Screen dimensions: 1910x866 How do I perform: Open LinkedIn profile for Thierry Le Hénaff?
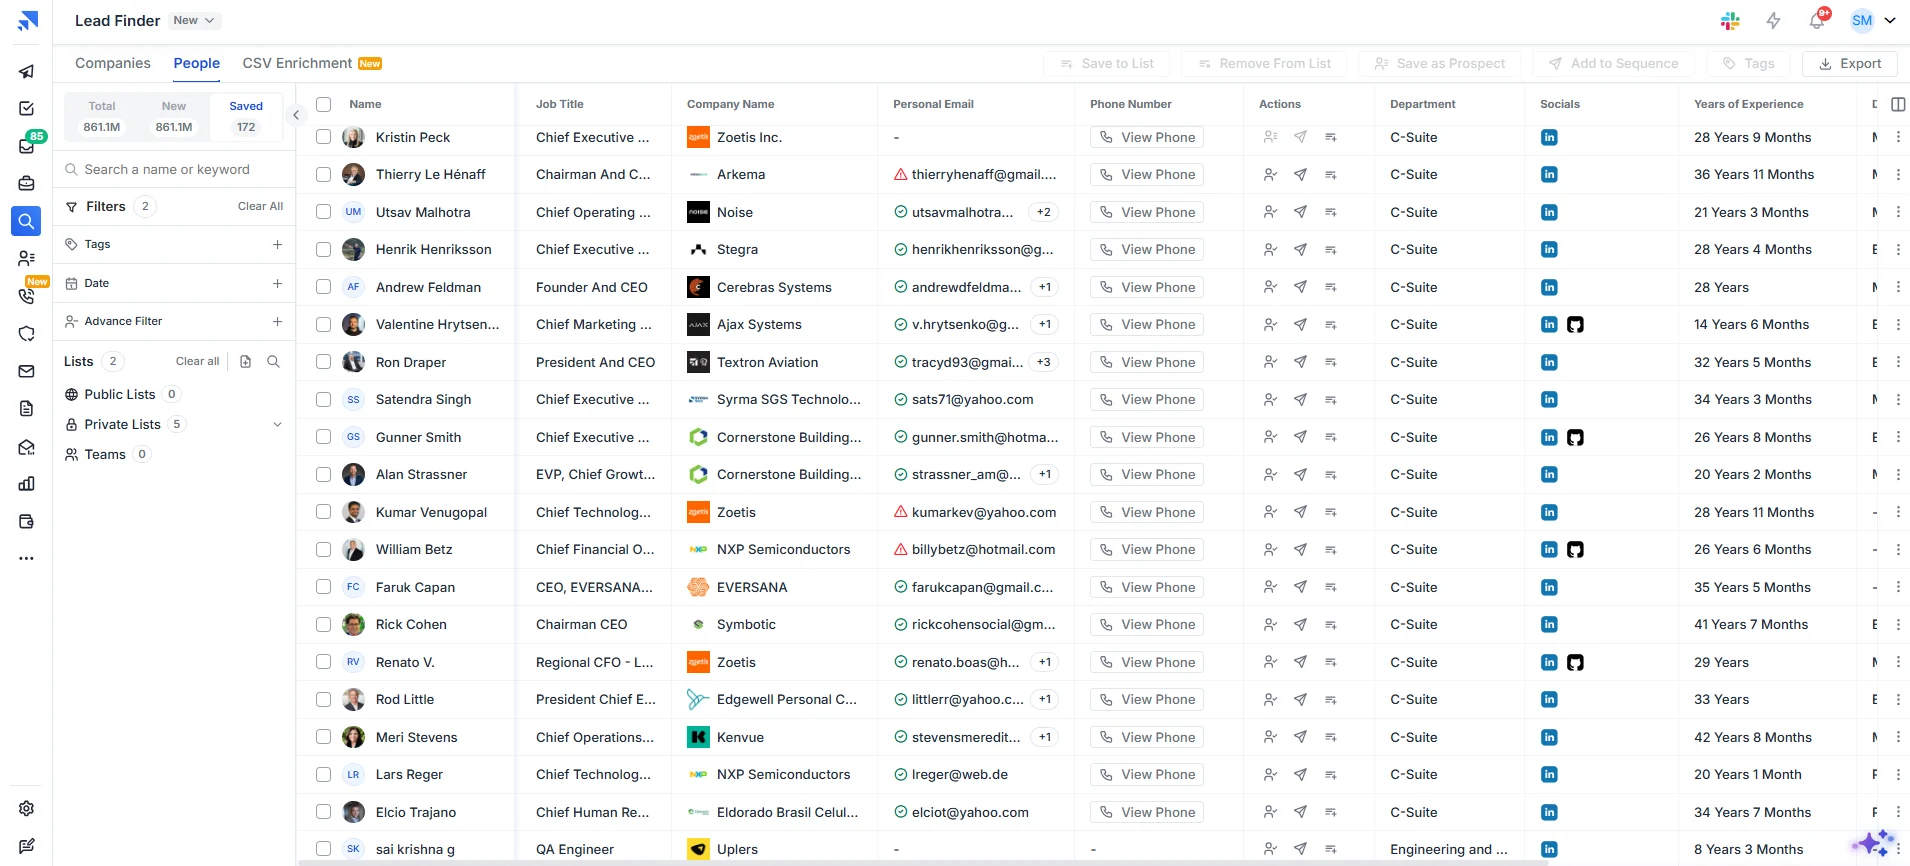(1549, 174)
